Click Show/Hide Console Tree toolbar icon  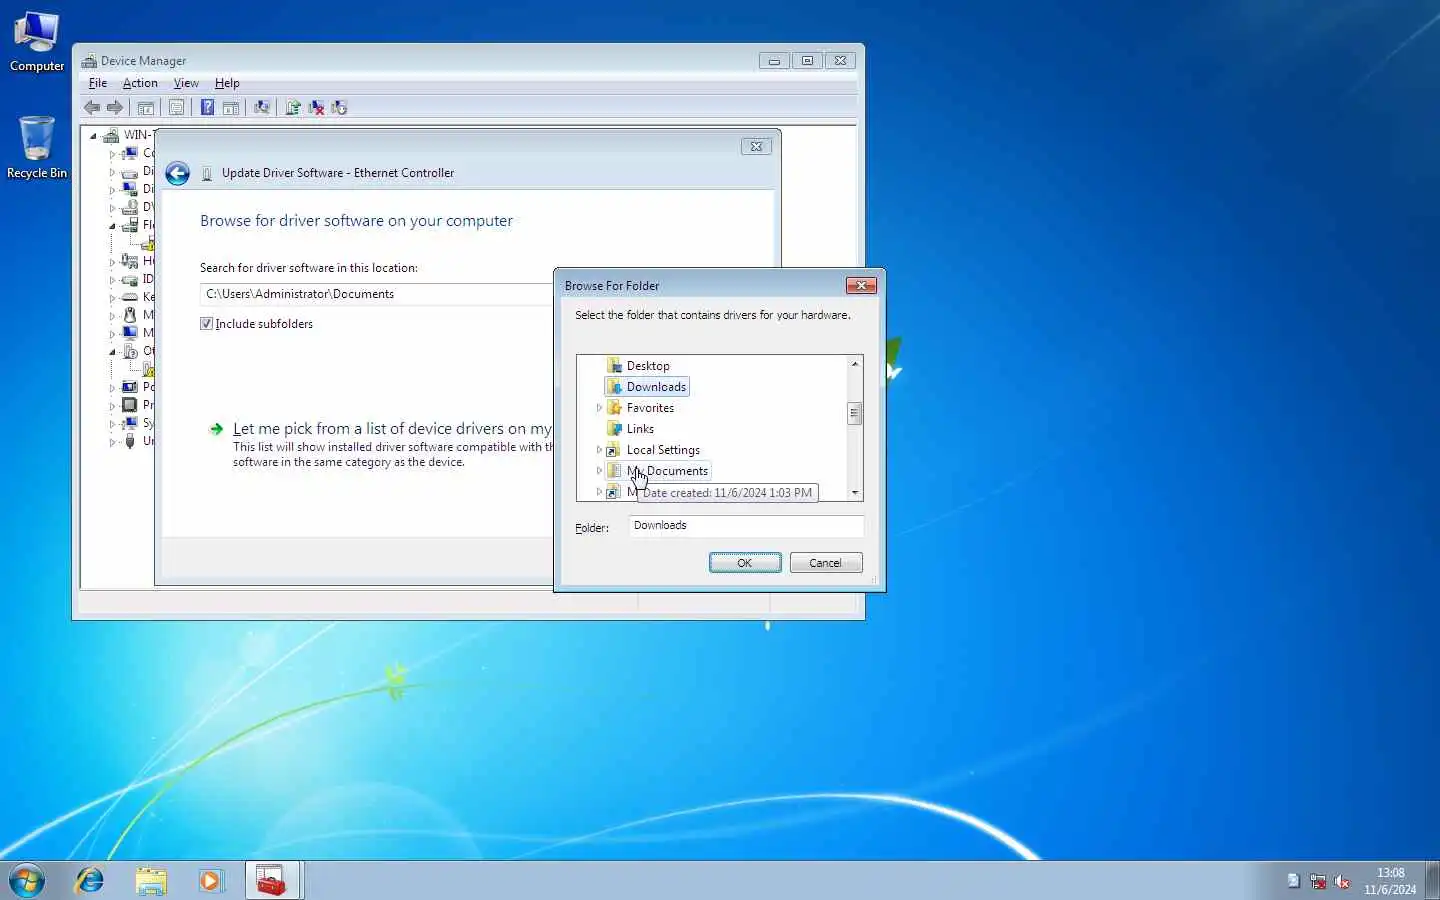(x=146, y=108)
